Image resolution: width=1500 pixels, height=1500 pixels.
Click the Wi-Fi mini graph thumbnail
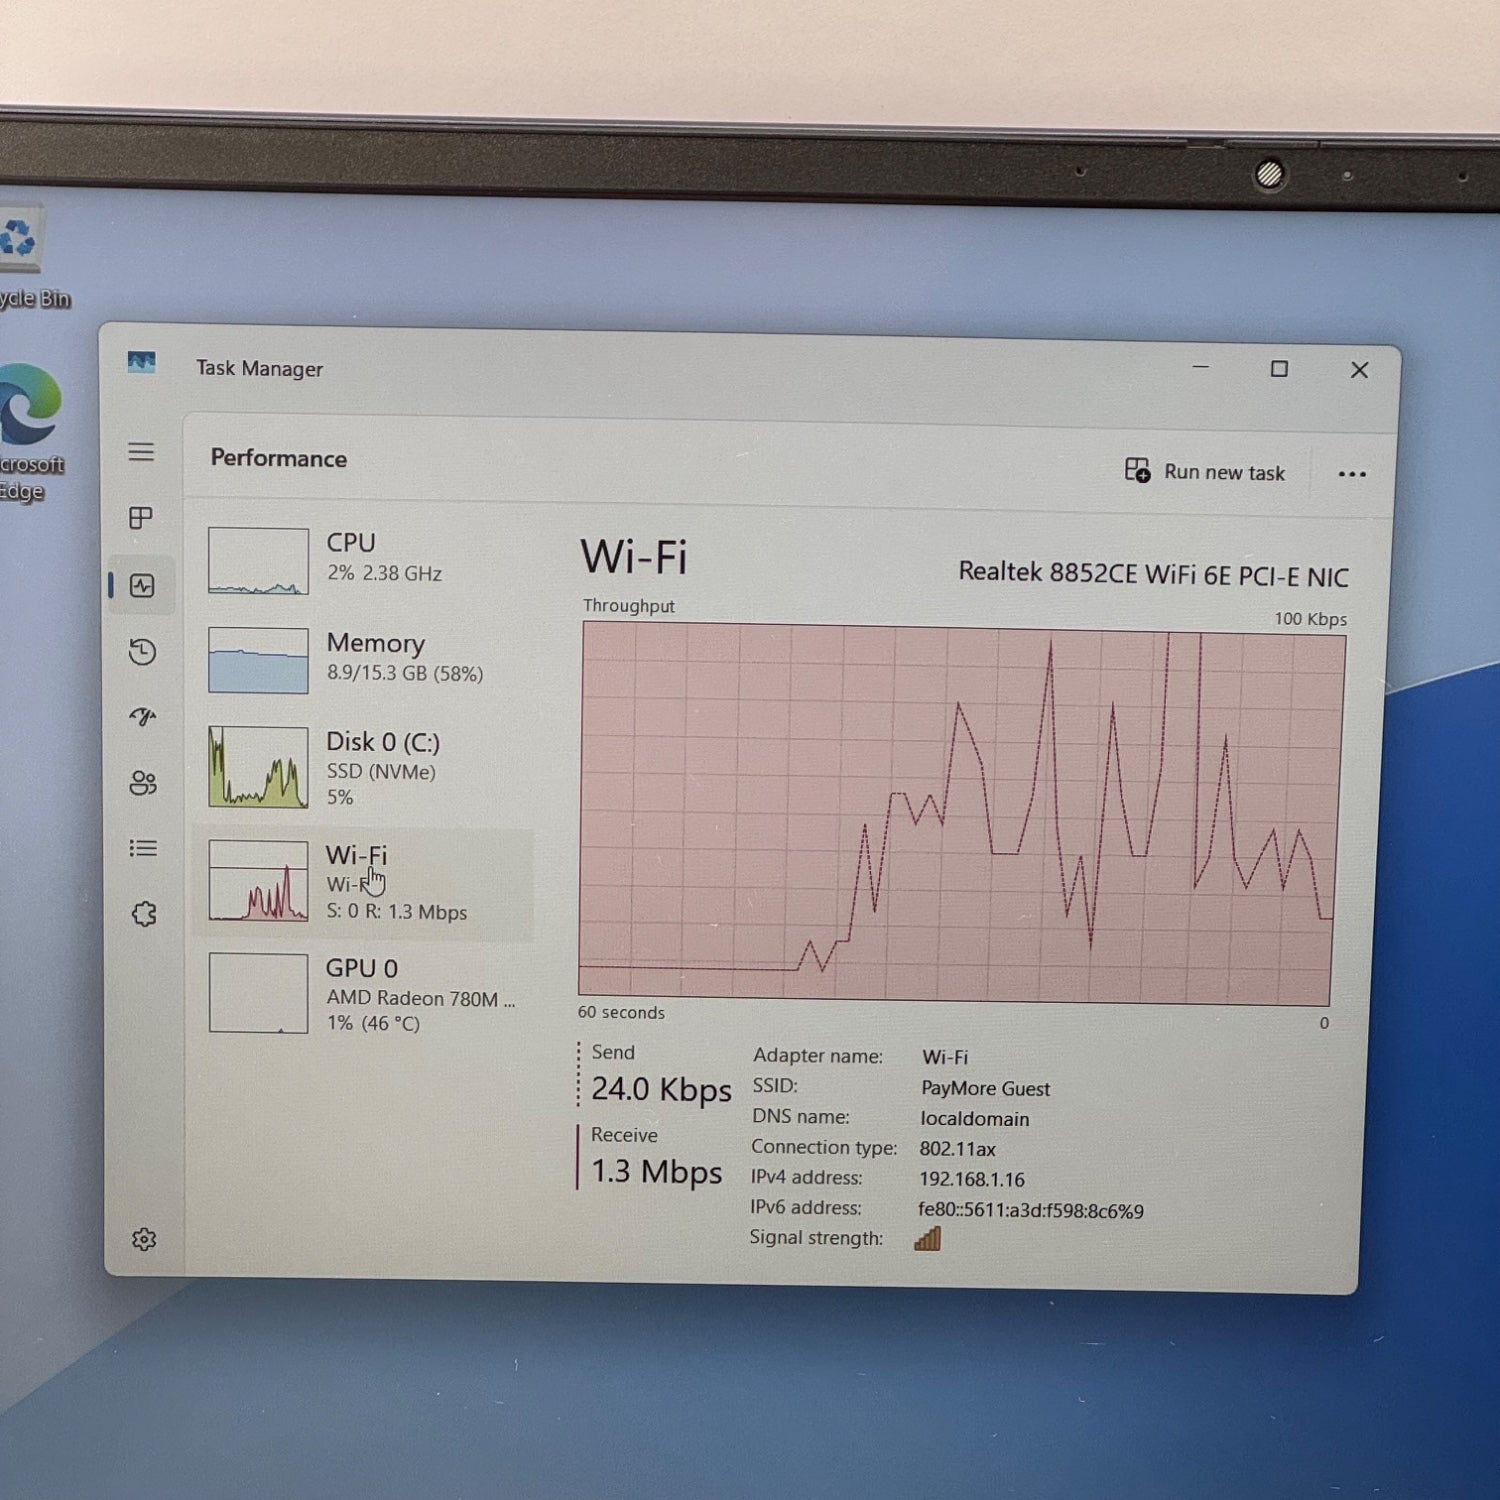pos(258,881)
